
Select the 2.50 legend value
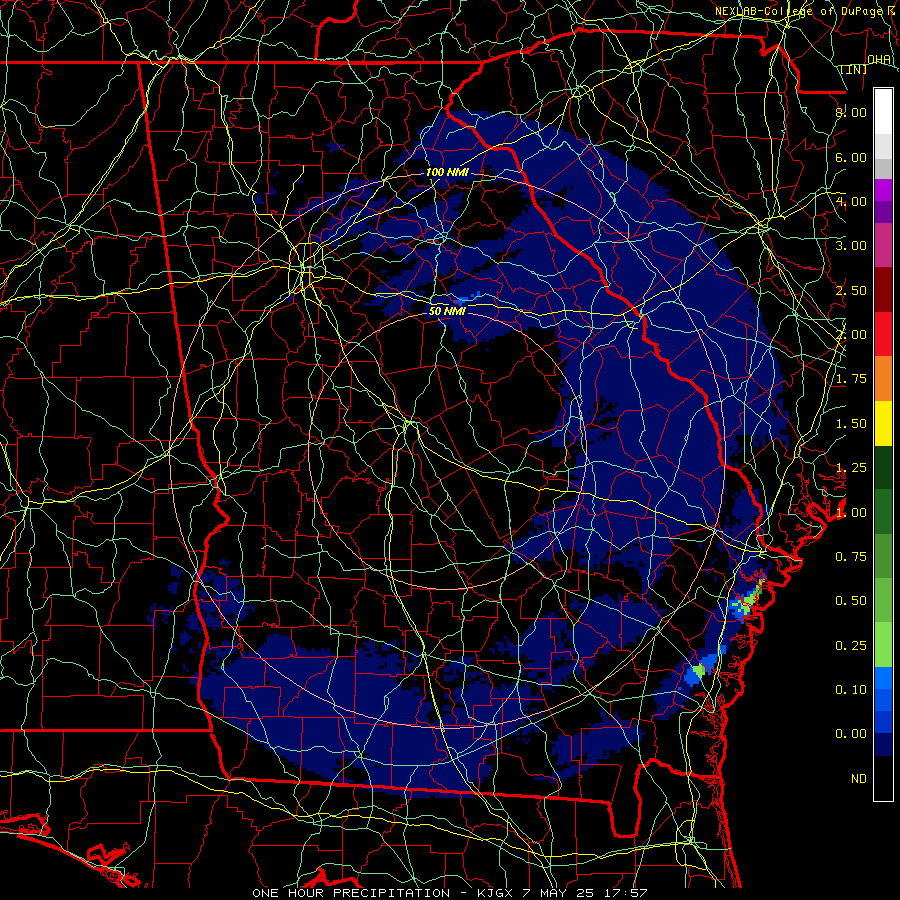[851, 290]
